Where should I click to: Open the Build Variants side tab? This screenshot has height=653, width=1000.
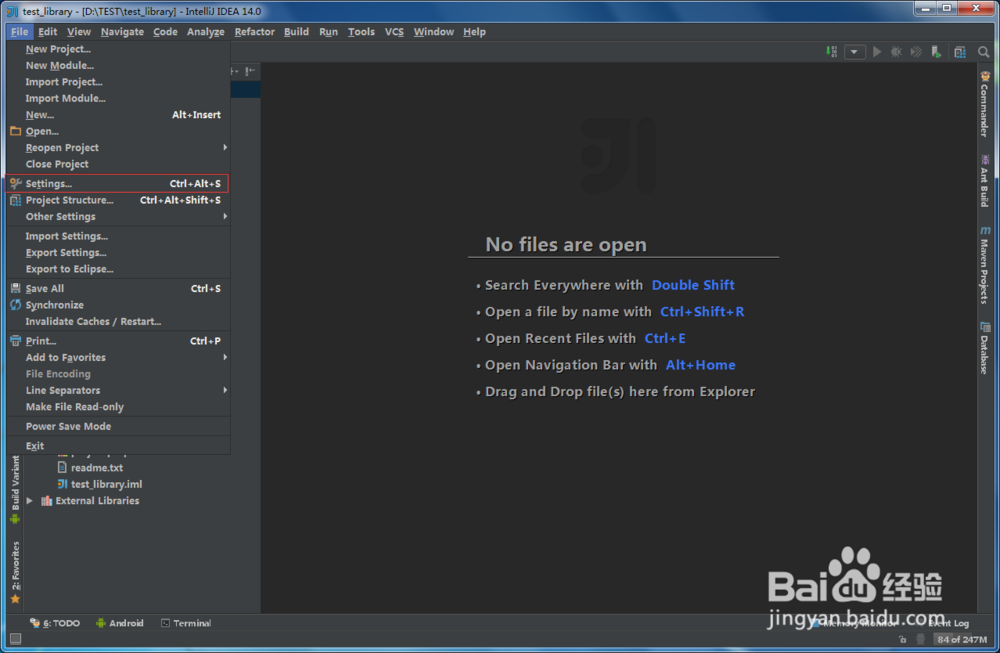[x=15, y=490]
